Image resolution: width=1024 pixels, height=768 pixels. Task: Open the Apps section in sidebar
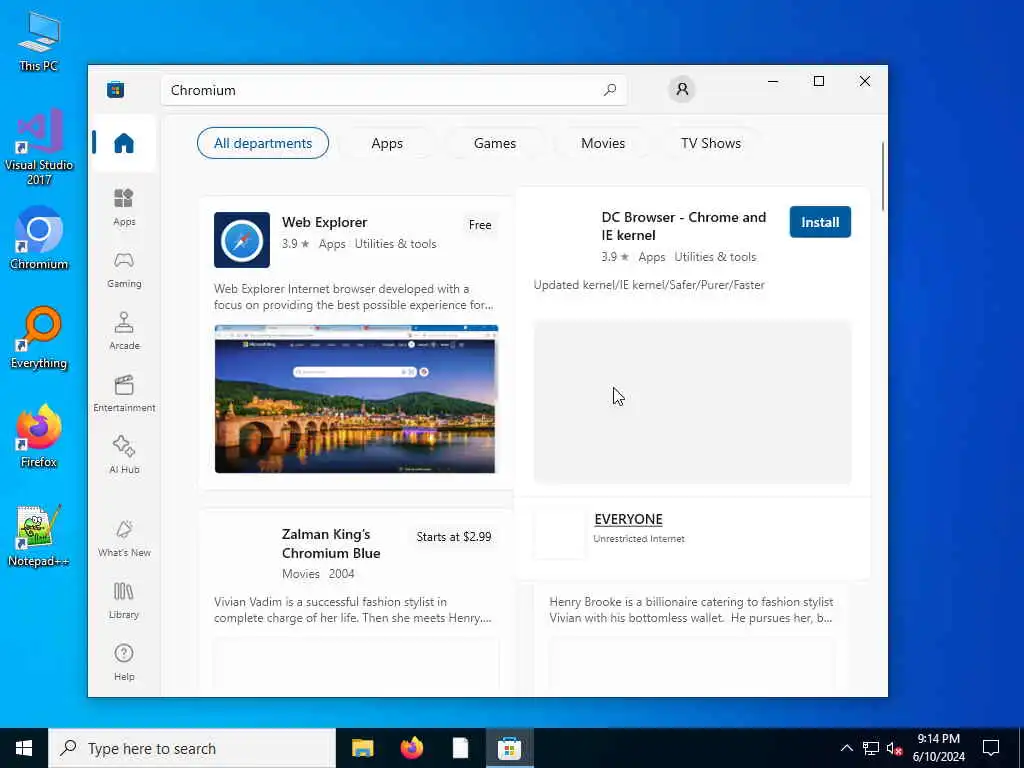tap(124, 207)
